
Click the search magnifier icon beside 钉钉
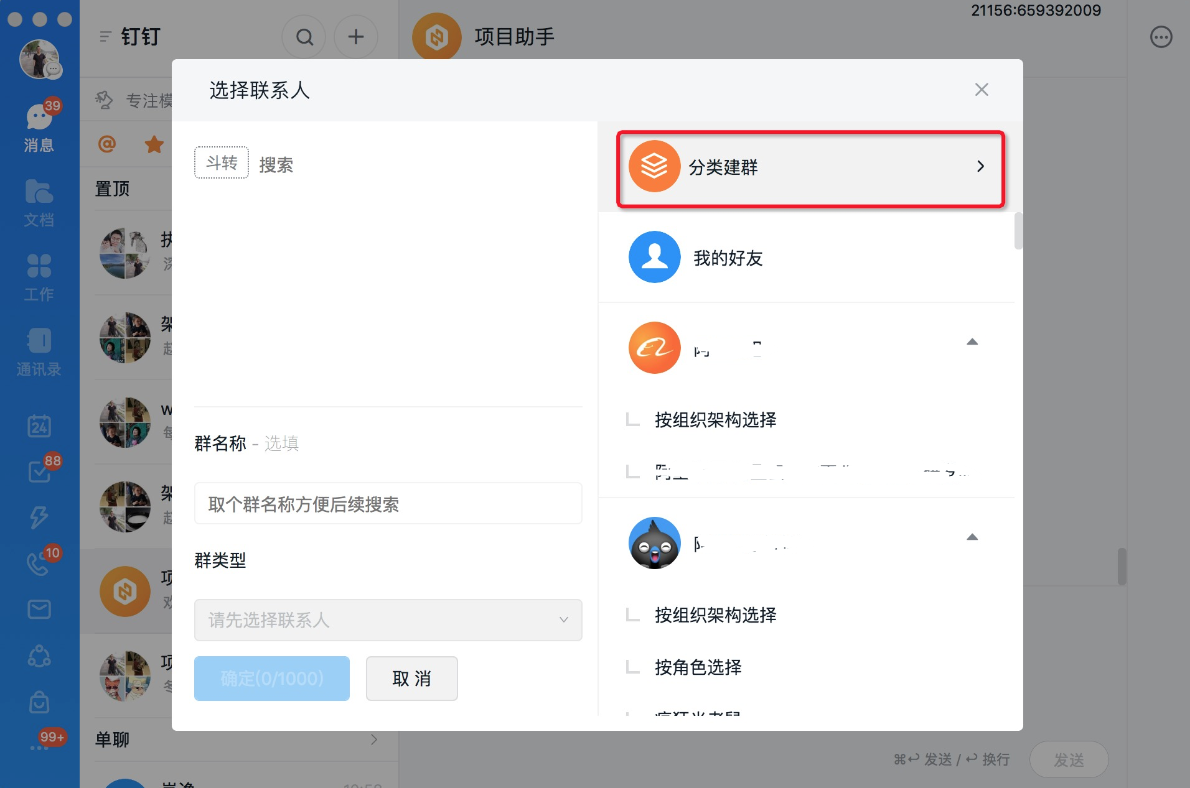[x=304, y=36]
